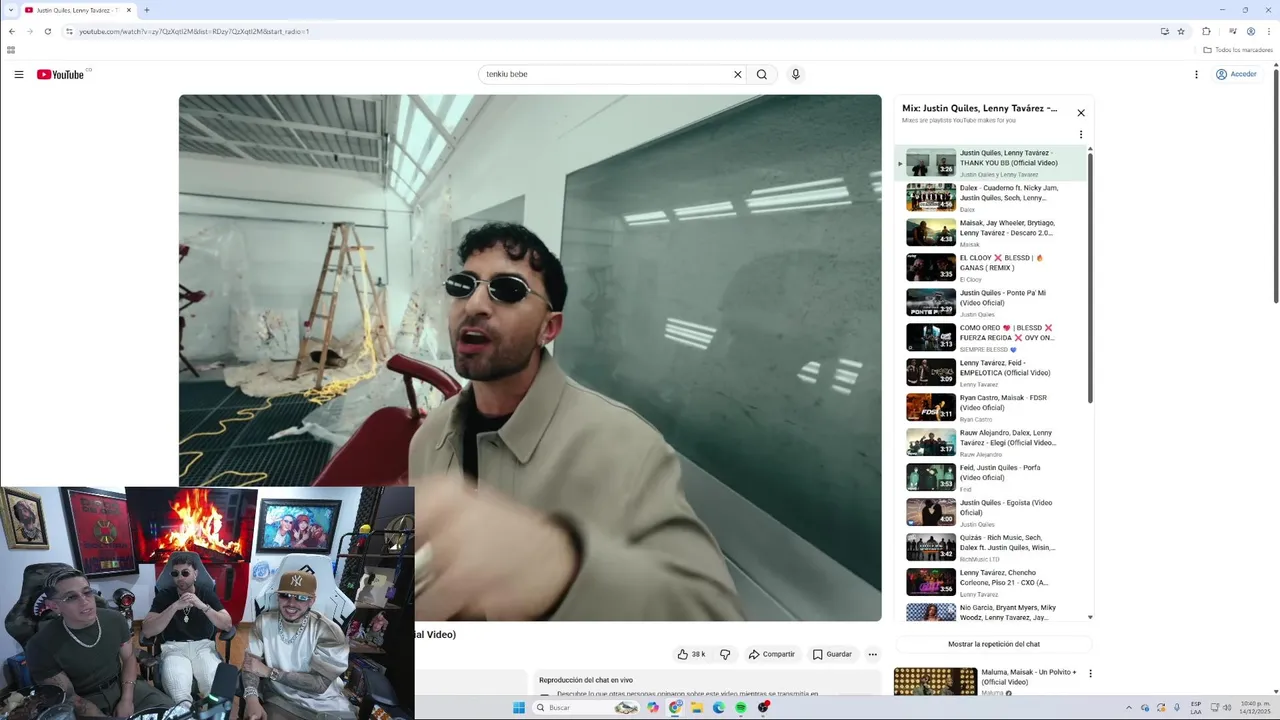Open File Explorer from the taskbar
Viewport: 1280px width, 720px height.
[697, 707]
